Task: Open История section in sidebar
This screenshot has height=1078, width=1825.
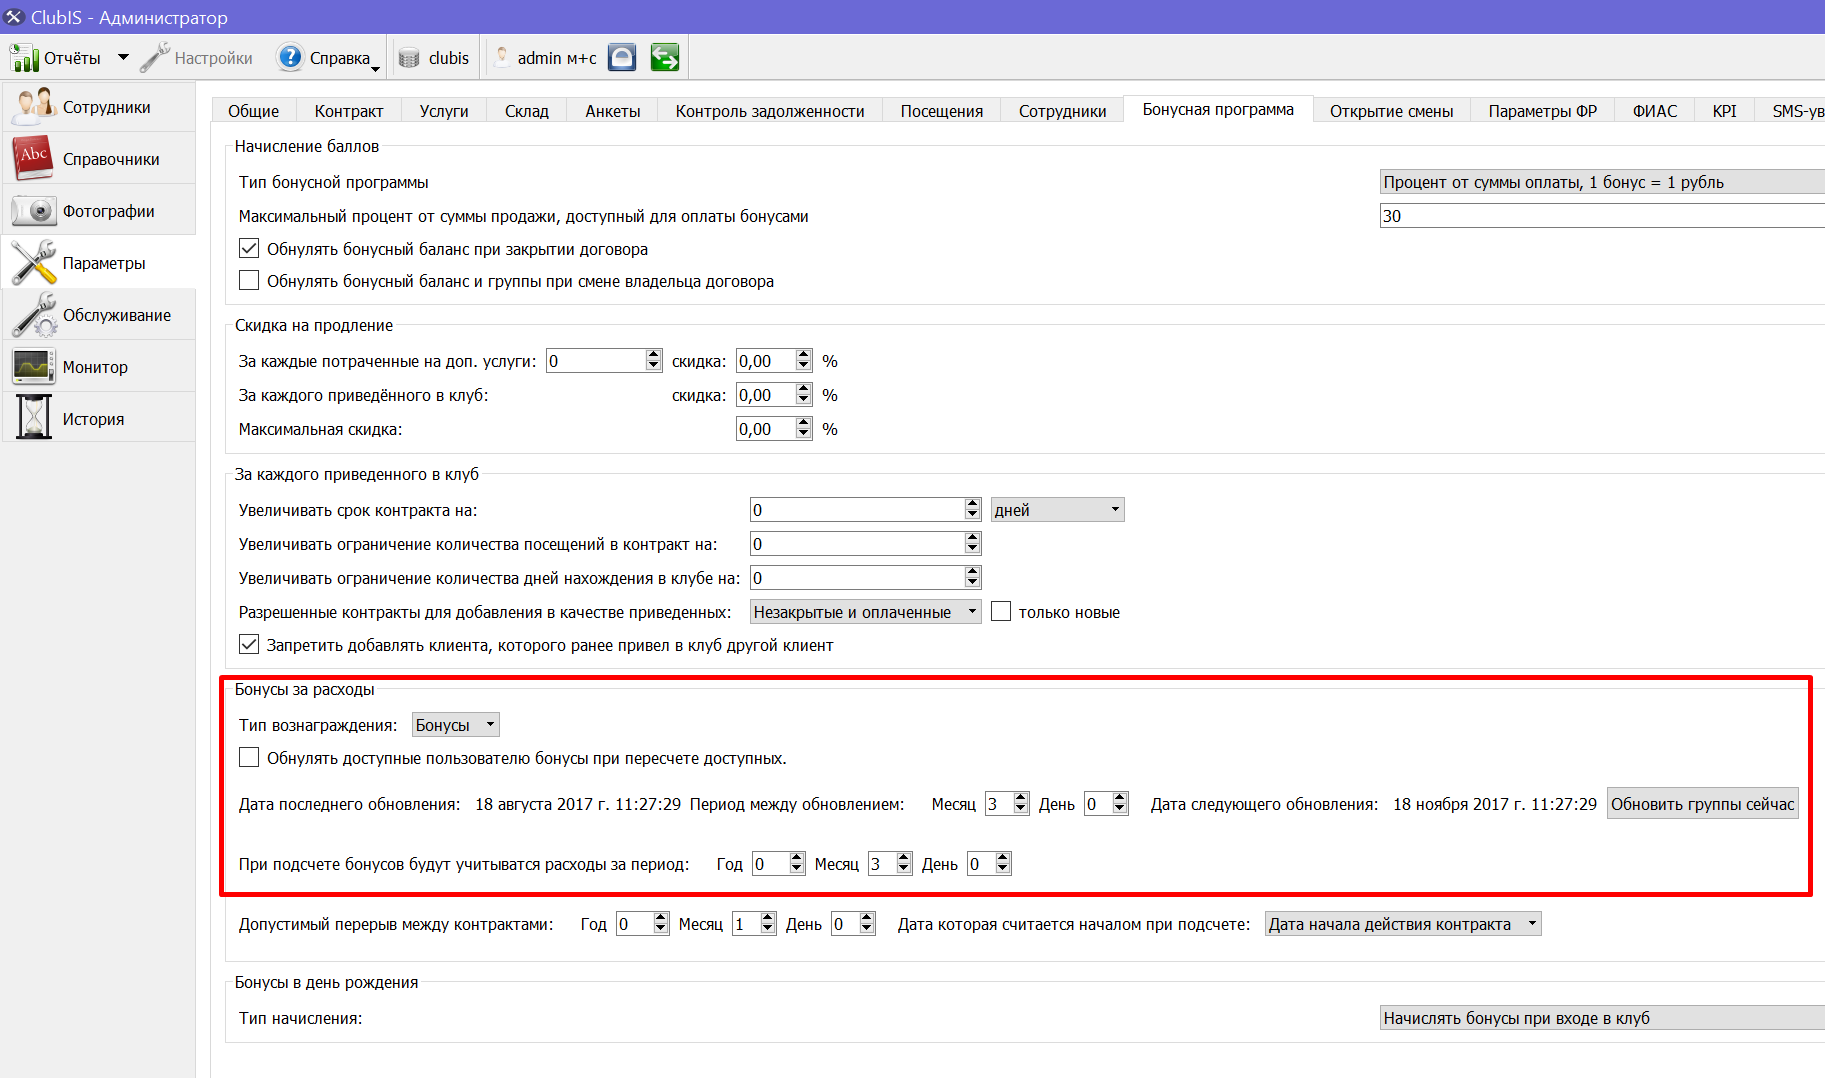Action: [x=98, y=419]
